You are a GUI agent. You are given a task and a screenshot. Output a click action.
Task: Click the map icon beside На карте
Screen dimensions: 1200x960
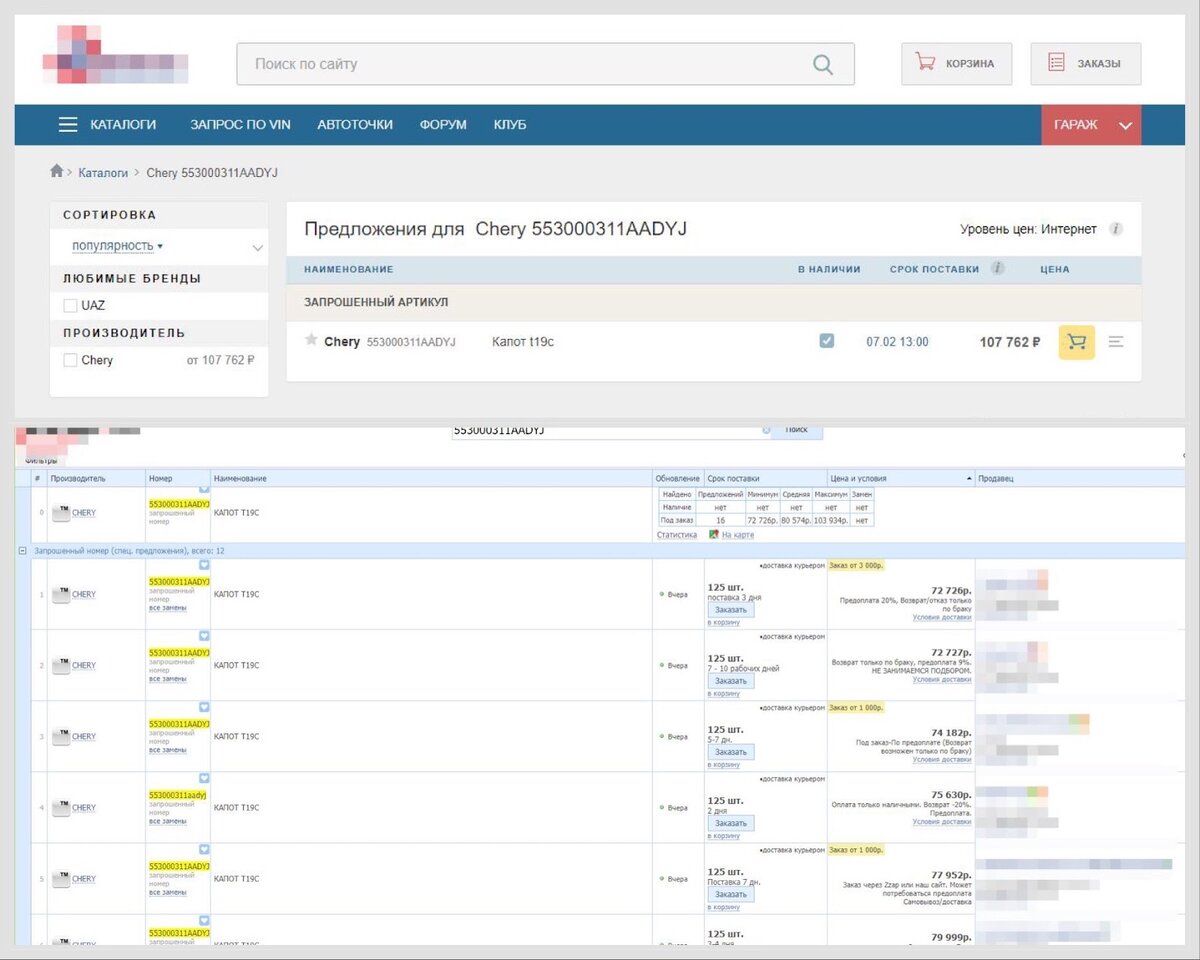[713, 535]
